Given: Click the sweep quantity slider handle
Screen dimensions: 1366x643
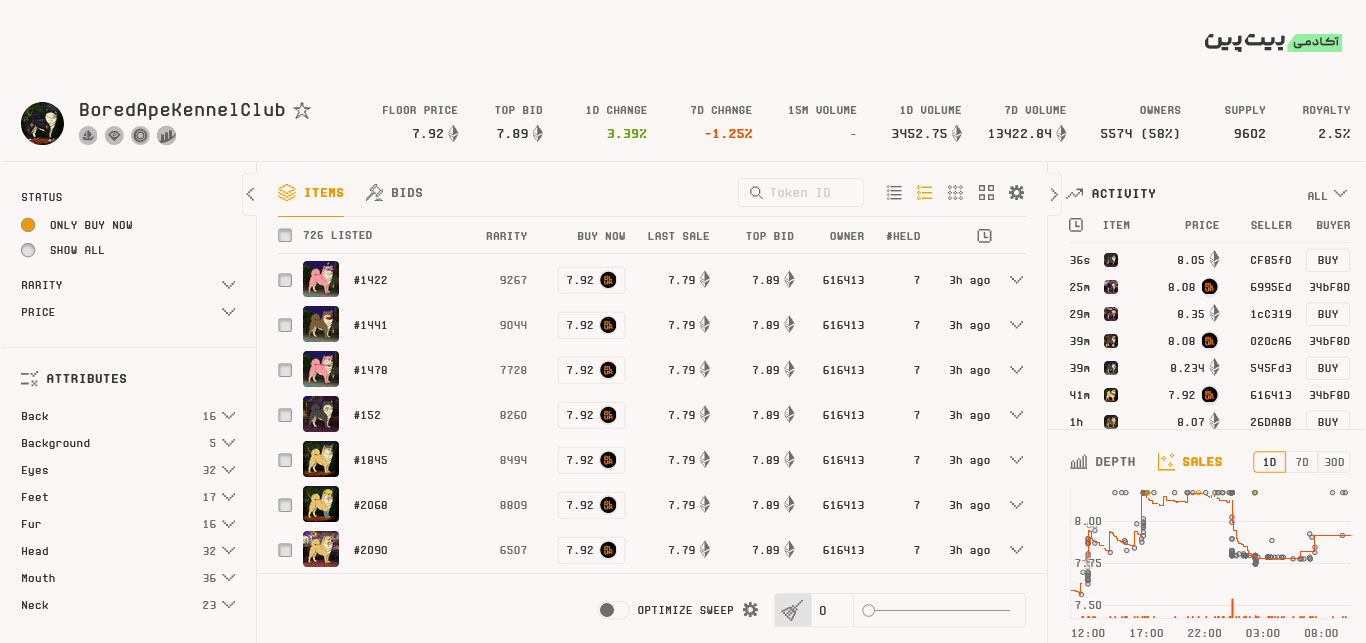Looking at the screenshot, I should tap(868, 610).
